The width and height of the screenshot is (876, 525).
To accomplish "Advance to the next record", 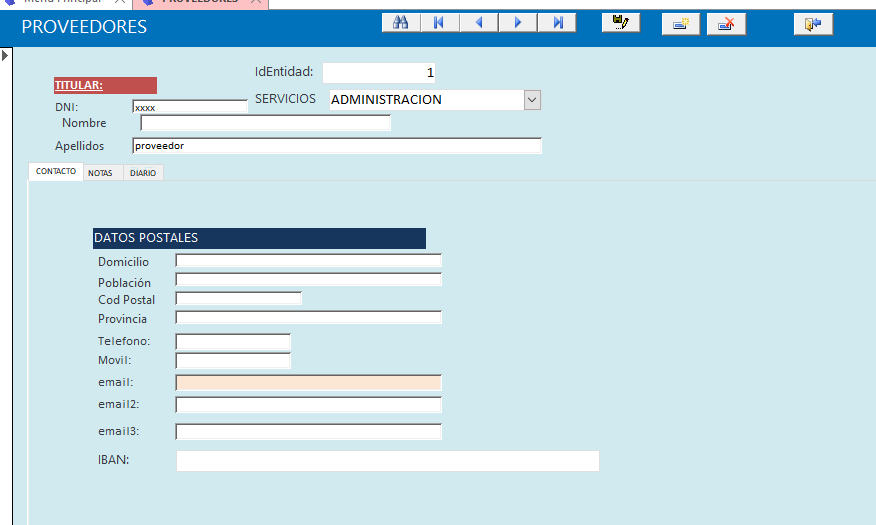I will click(517, 23).
